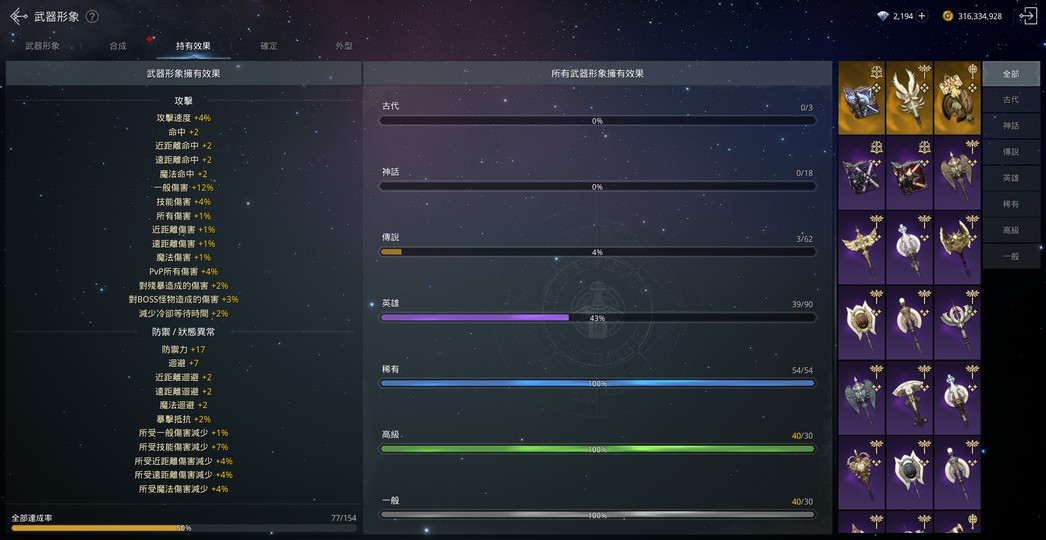The image size is (1046, 540).
Task: Select the white winged staff on gold background
Action: [909, 98]
